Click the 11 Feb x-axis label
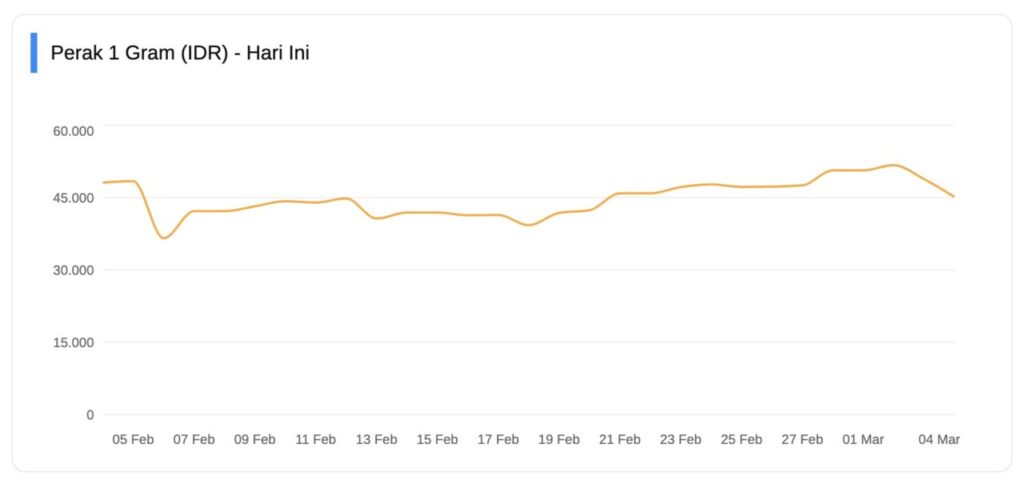1024x484 pixels. click(x=316, y=439)
